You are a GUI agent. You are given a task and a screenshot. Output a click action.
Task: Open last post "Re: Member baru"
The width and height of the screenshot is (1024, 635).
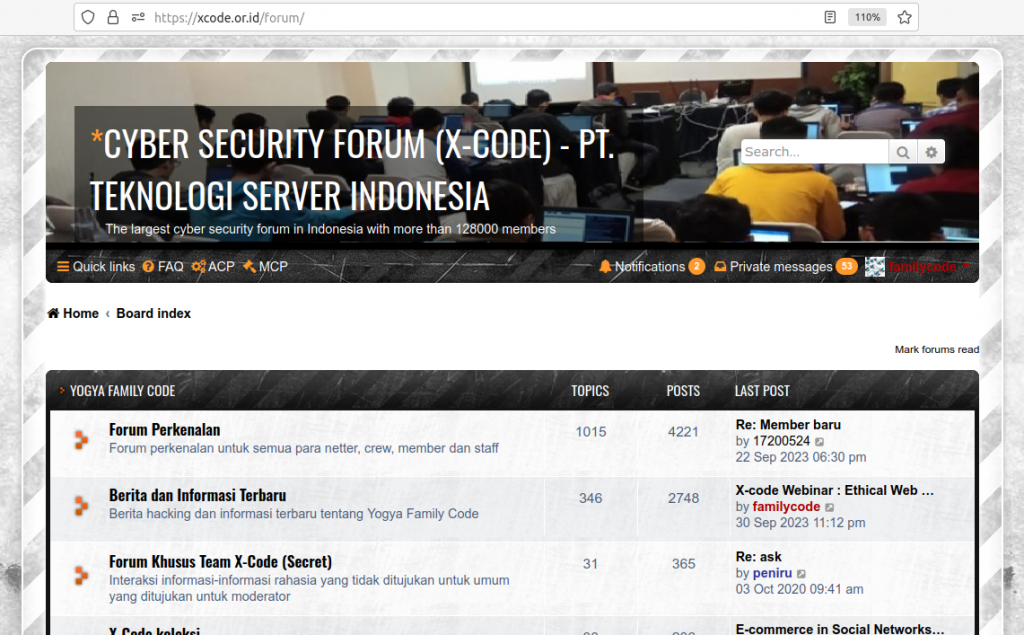[788, 425]
